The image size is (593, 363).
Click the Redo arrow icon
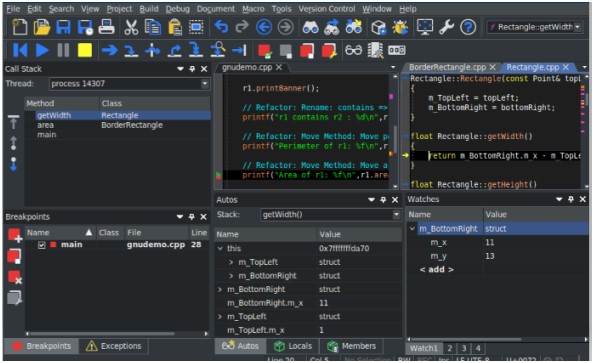242,27
